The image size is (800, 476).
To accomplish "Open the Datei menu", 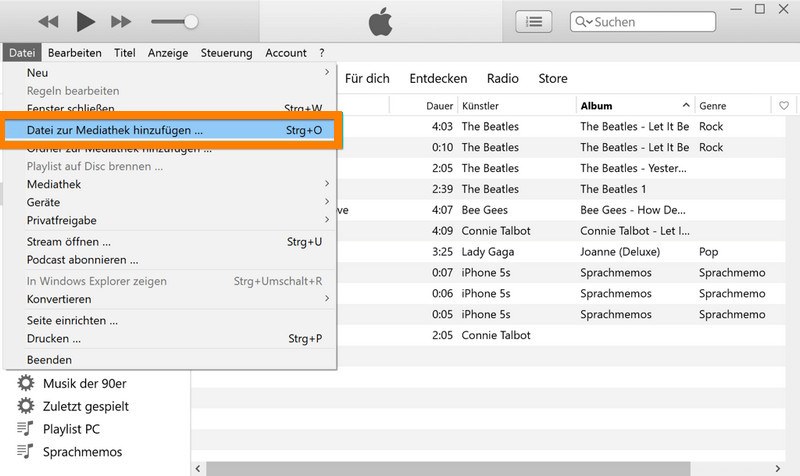I will [22, 53].
